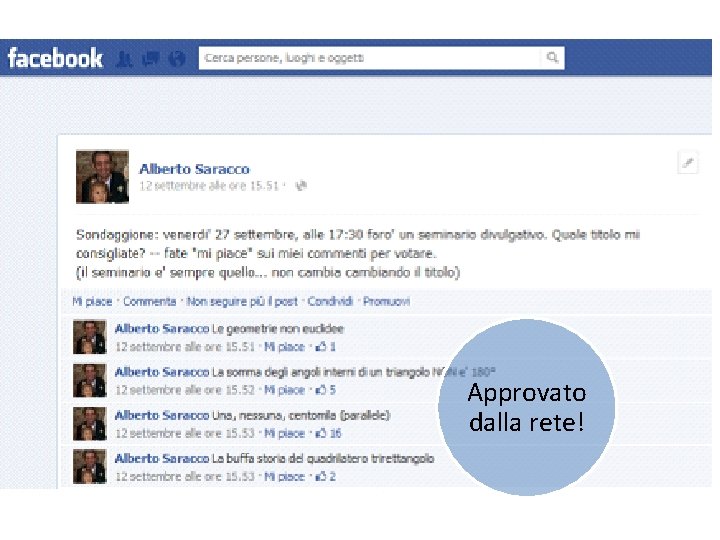This screenshot has width=720, height=540.
Task: Click author name on 'La buffa storia' comment
Action: 162,458
